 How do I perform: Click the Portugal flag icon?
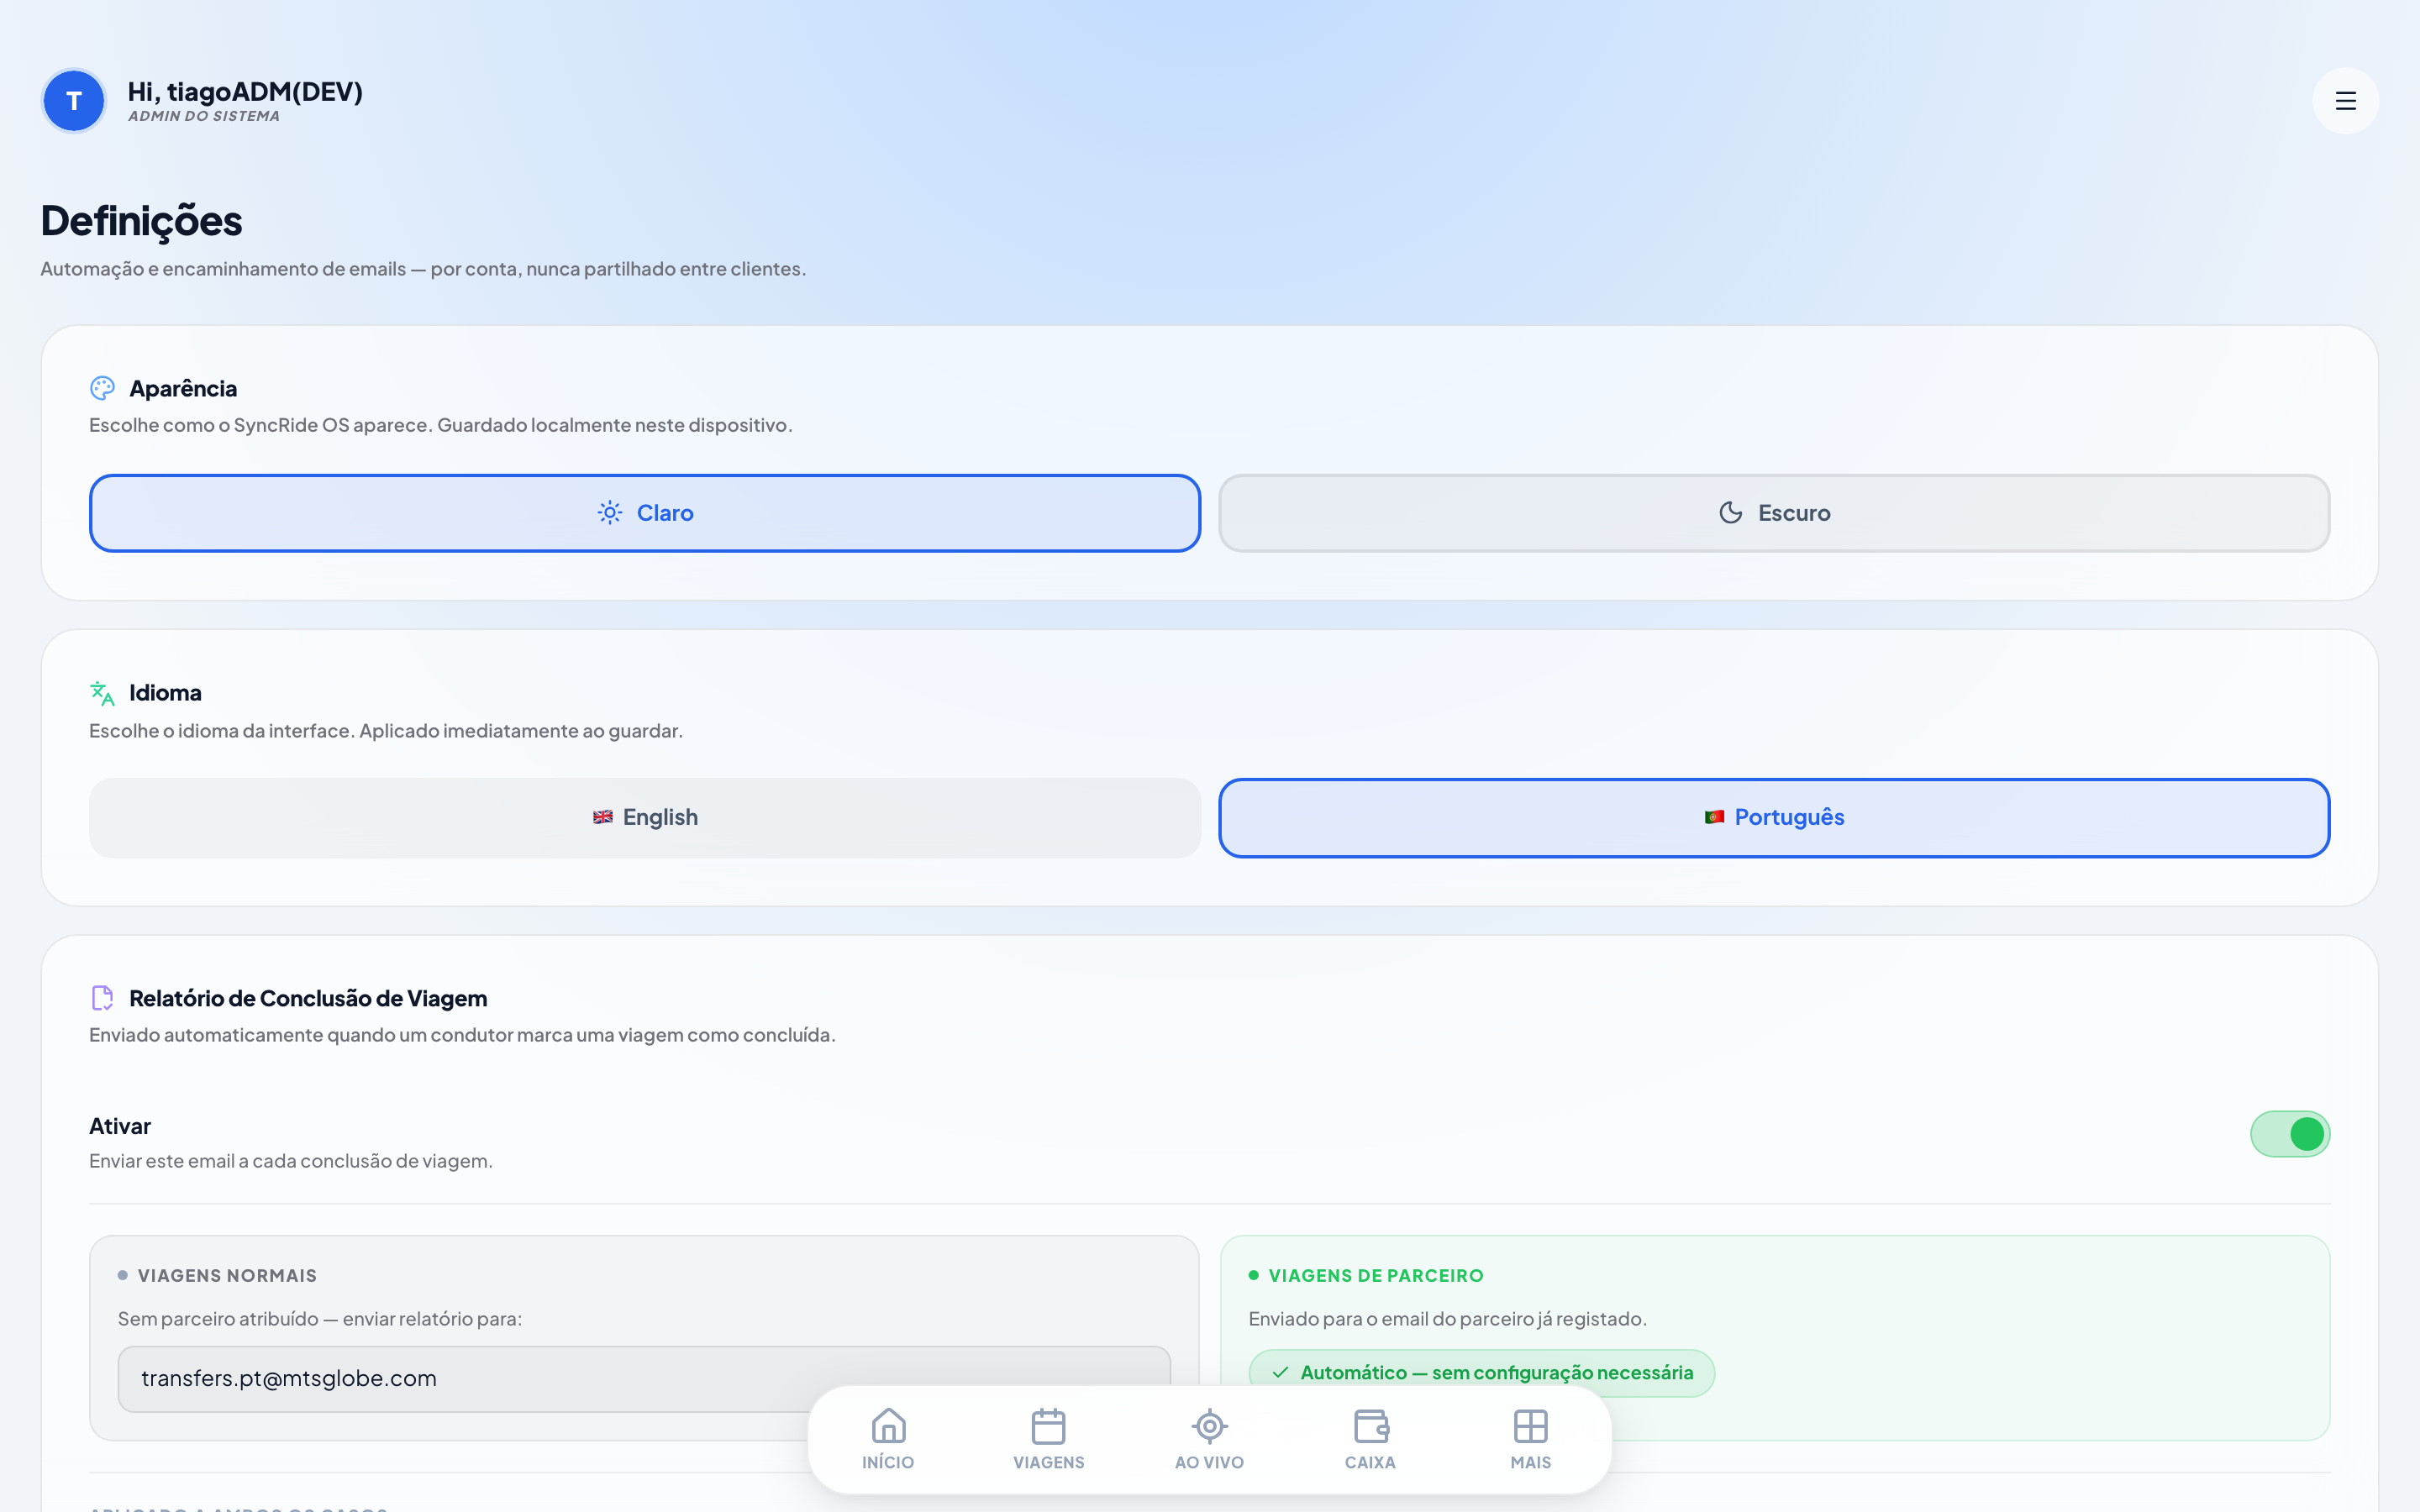(1715, 817)
